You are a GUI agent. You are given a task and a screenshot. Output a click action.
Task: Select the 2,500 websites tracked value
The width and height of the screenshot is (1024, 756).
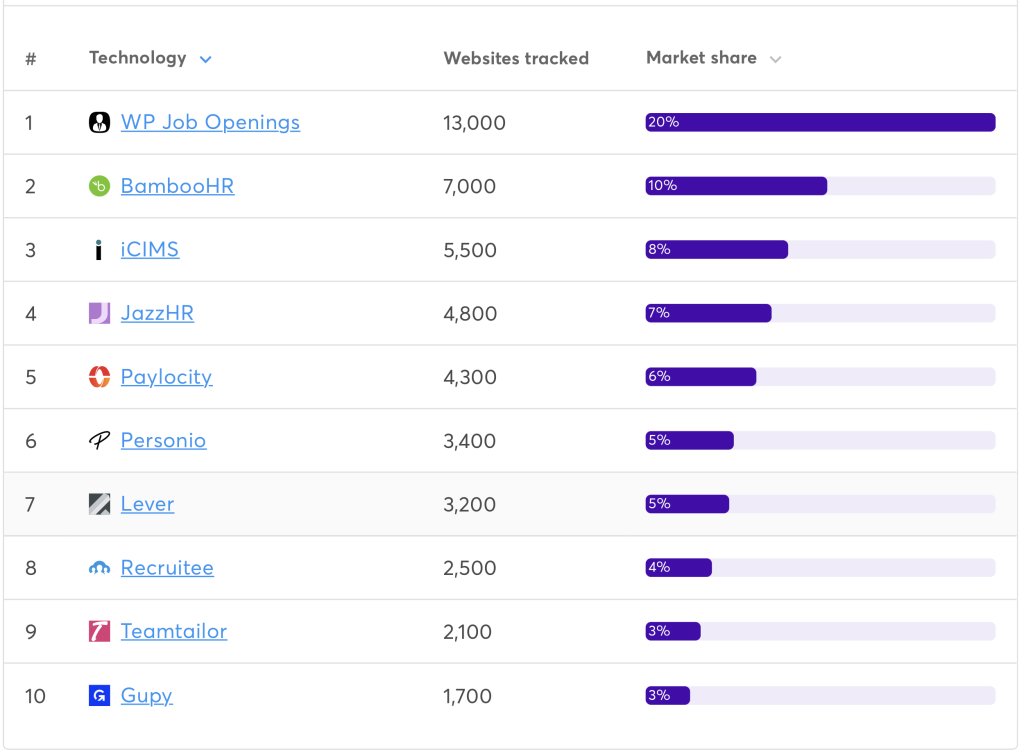coord(470,568)
